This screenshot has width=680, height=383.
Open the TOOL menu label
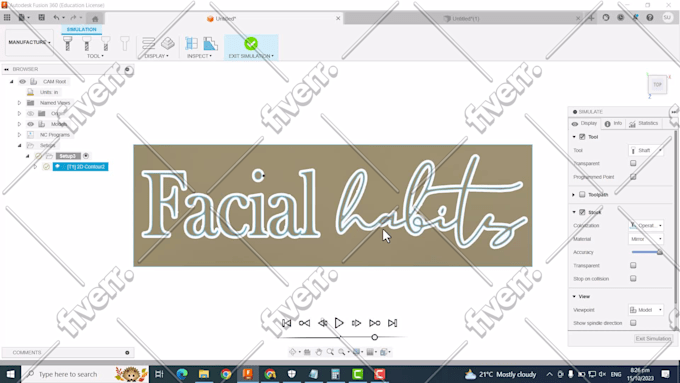pos(95,56)
